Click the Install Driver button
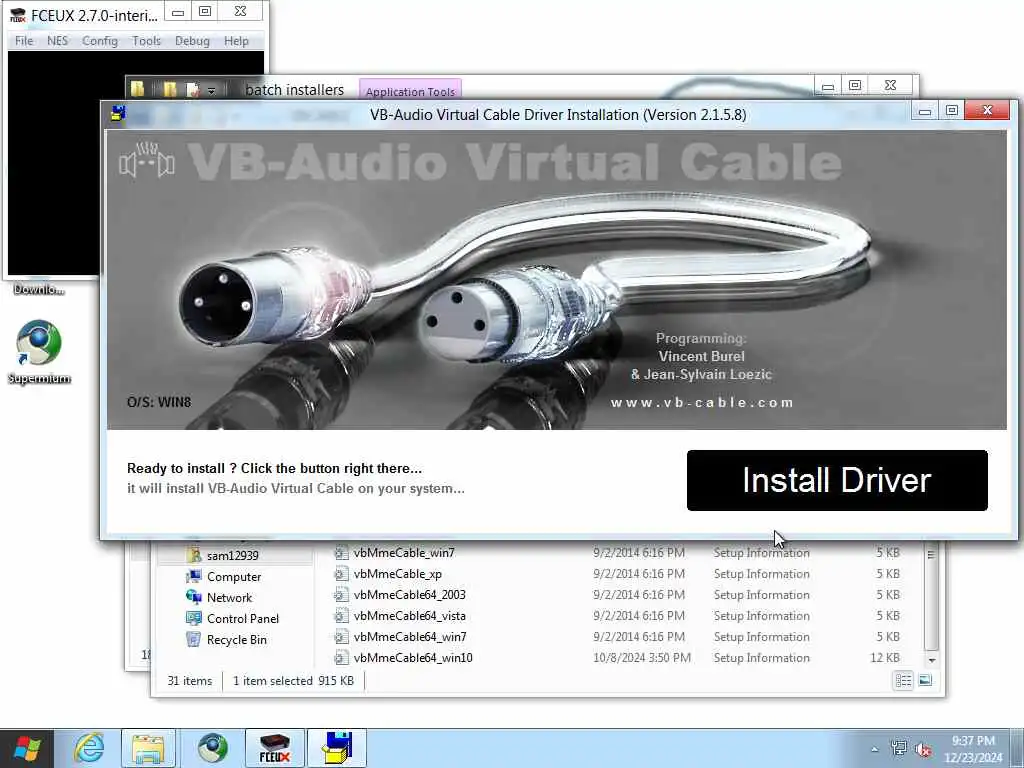Image resolution: width=1024 pixels, height=768 pixels. (837, 480)
